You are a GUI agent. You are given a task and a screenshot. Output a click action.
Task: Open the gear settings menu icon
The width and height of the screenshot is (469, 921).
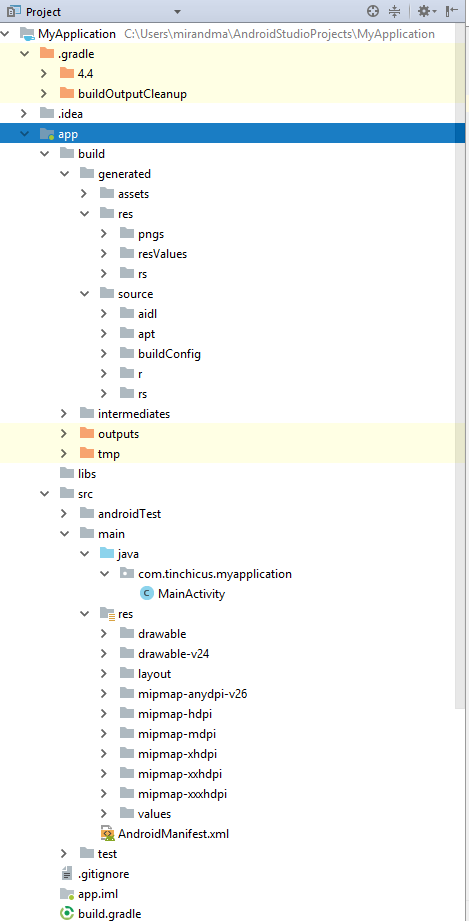(426, 11)
